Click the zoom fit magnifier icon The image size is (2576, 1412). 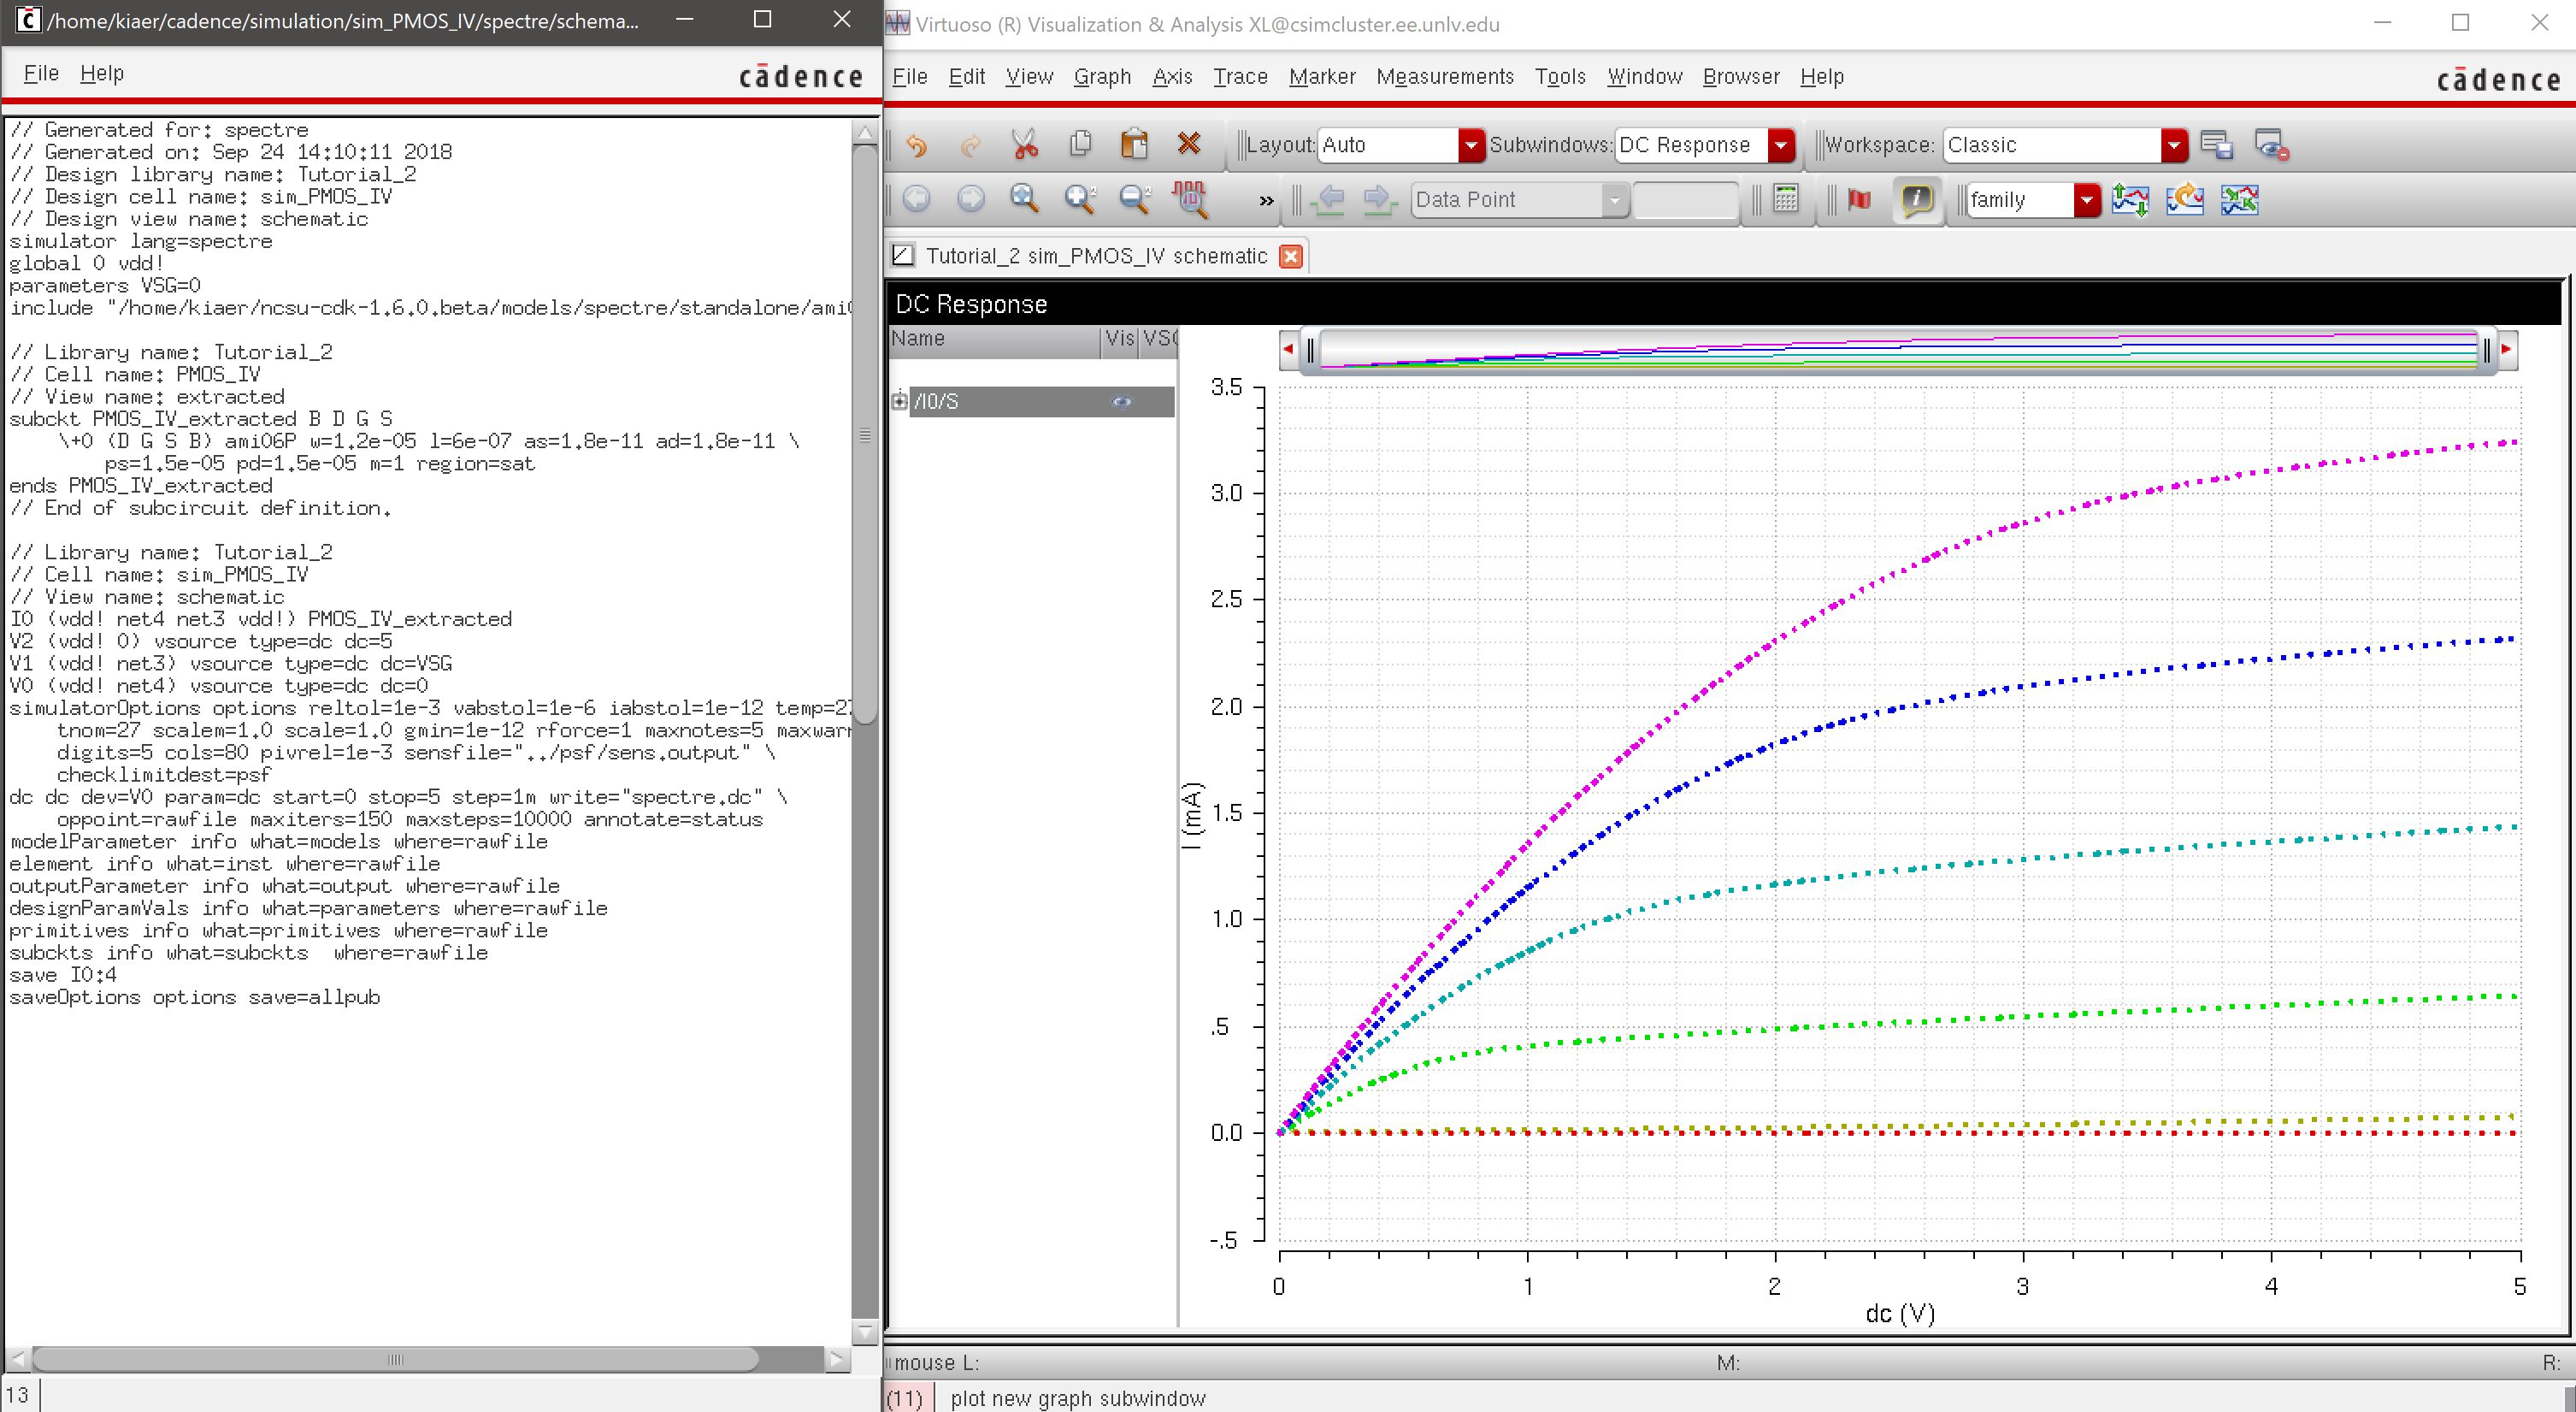pyautogui.click(x=1025, y=199)
